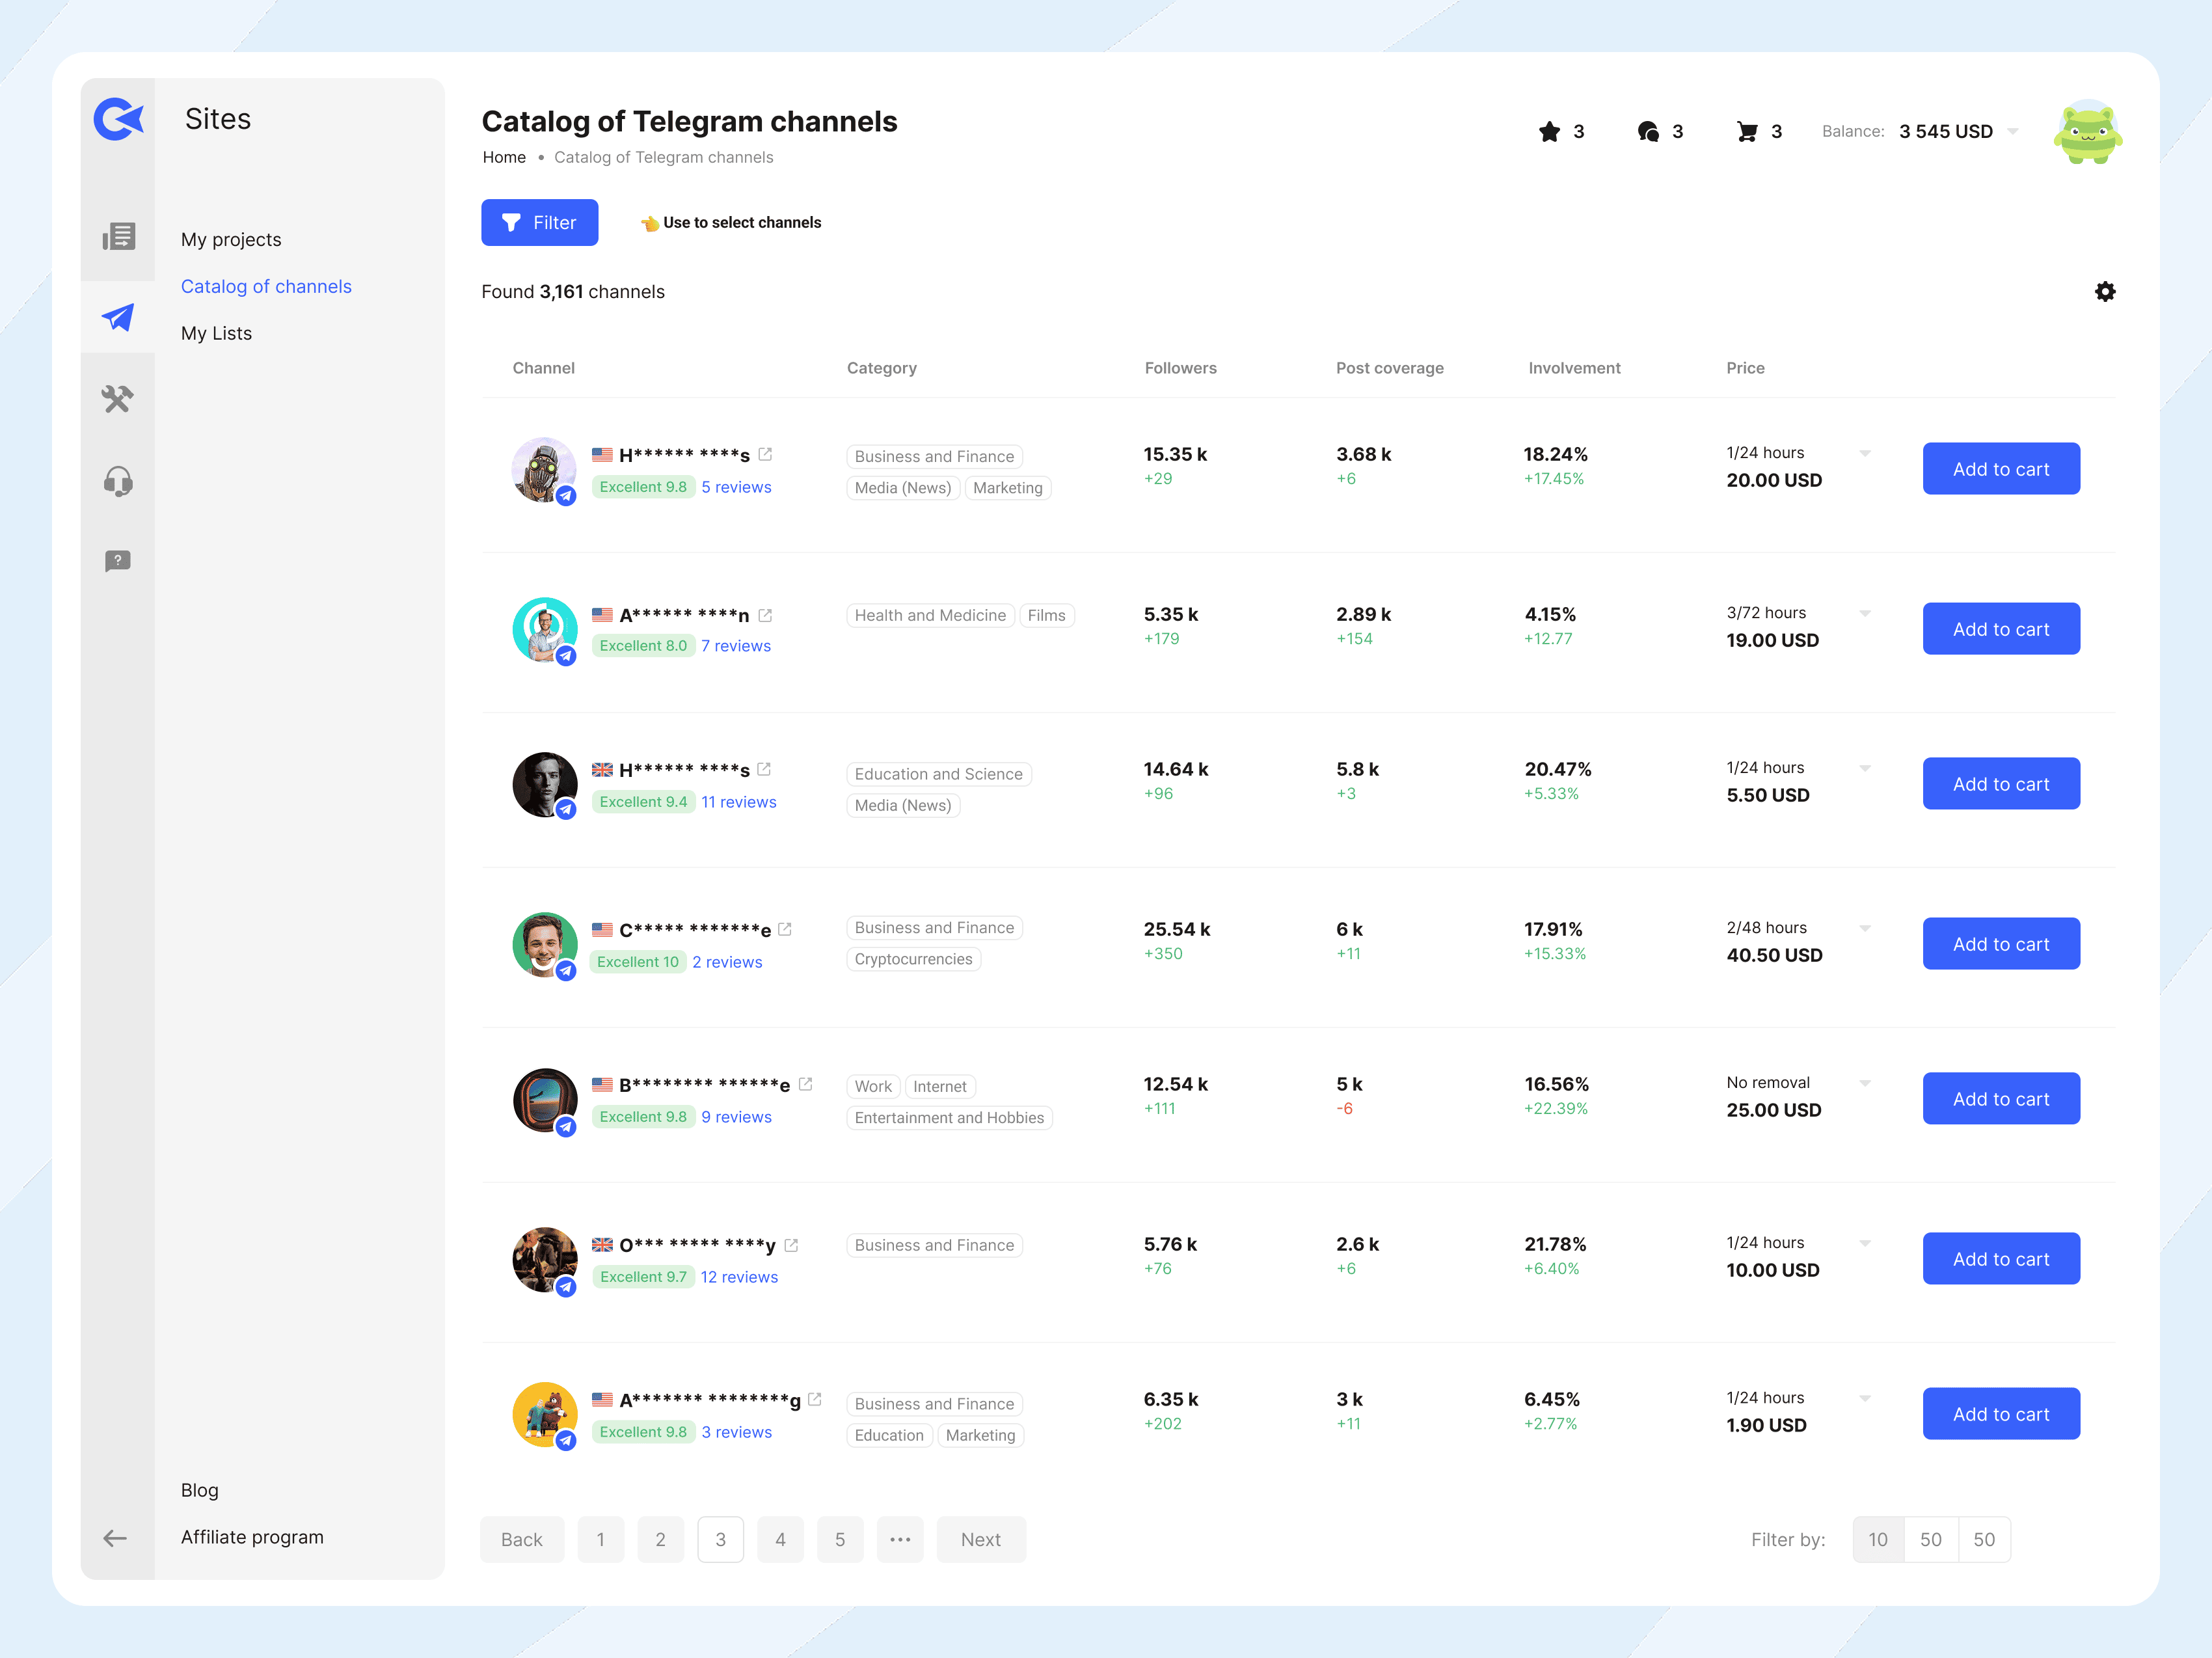
Task: Add the 5.50 USD channel to cart
Action: 2001,783
